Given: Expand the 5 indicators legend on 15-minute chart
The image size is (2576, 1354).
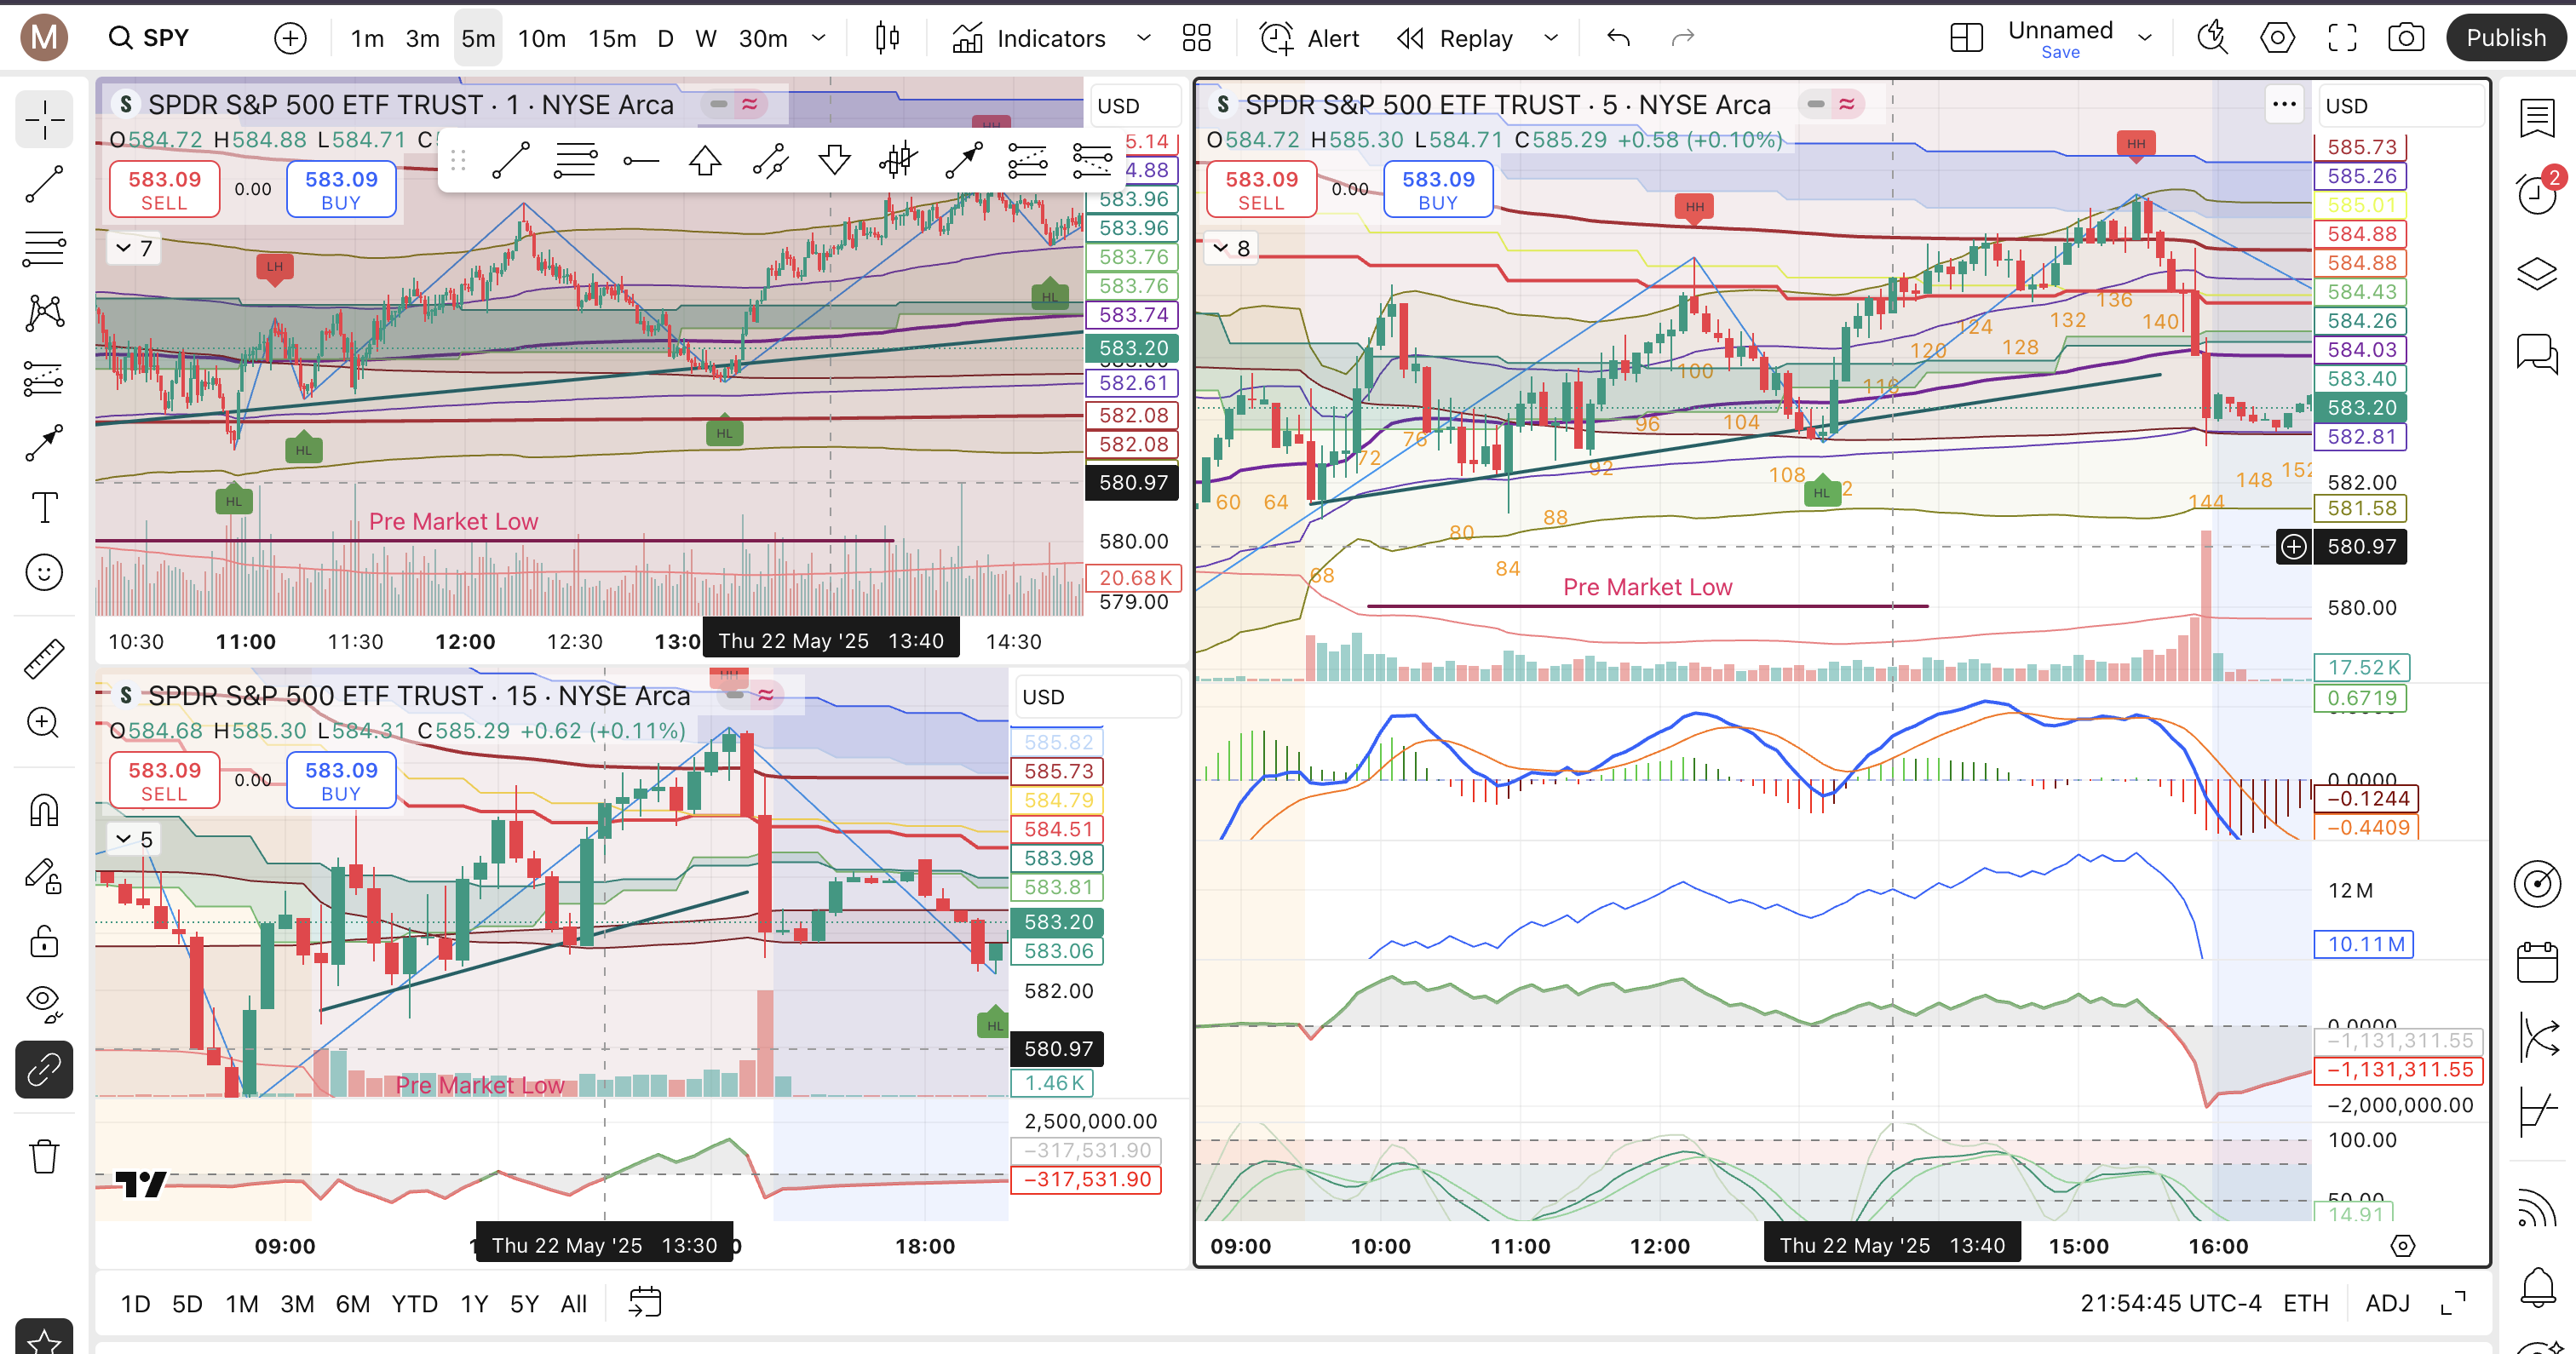Looking at the screenshot, I should (x=134, y=839).
